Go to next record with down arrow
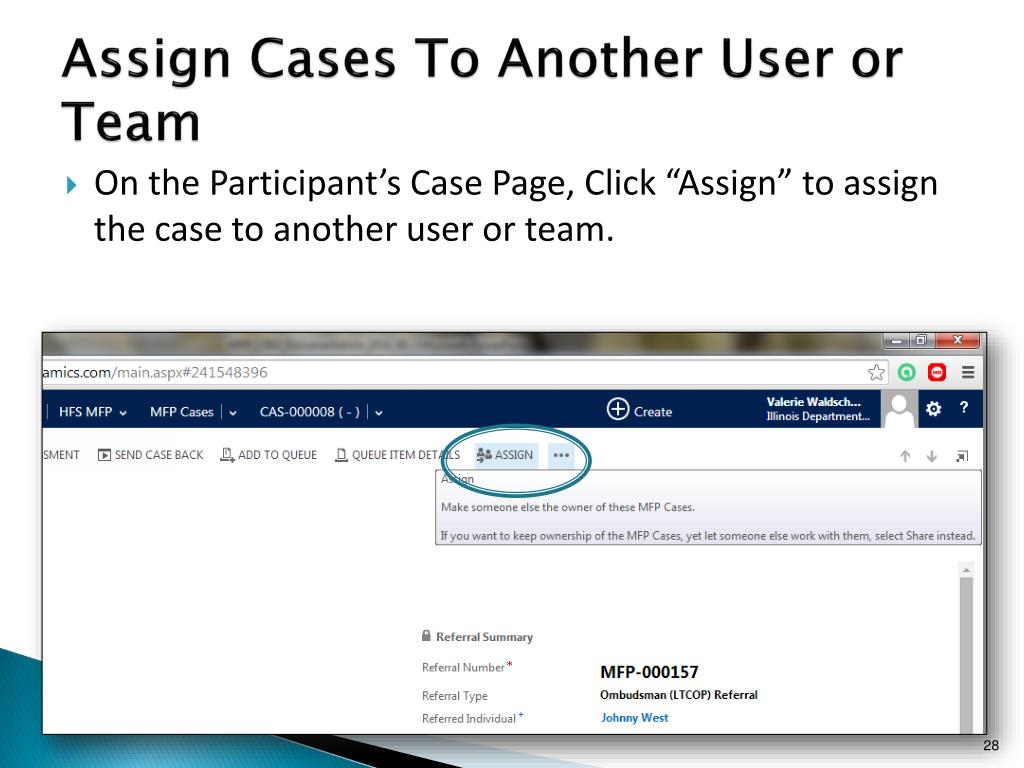Viewport: 1024px width, 768px height. coord(932,456)
